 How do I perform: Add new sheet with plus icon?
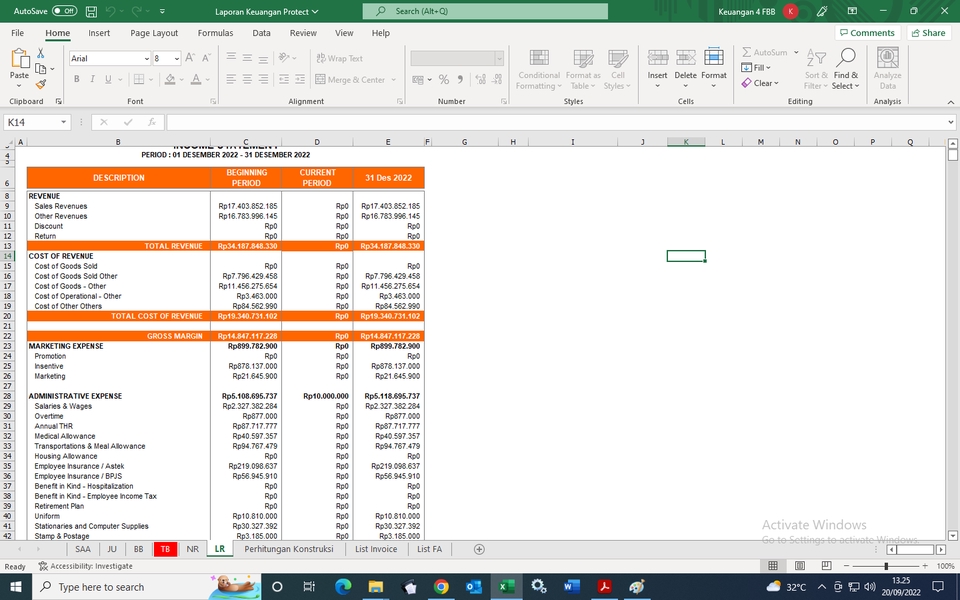[479, 550]
